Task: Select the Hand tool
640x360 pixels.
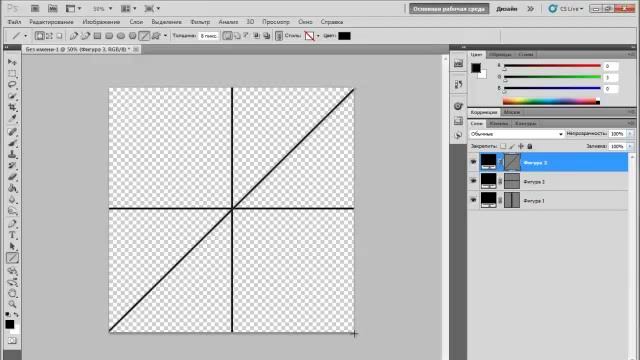Action: (12, 293)
